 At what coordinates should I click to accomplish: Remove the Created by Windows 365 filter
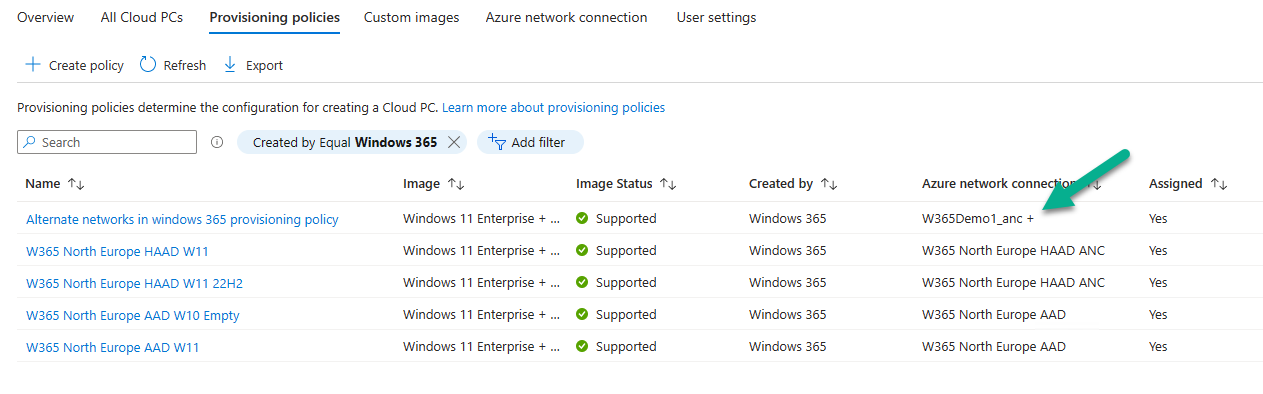point(454,143)
